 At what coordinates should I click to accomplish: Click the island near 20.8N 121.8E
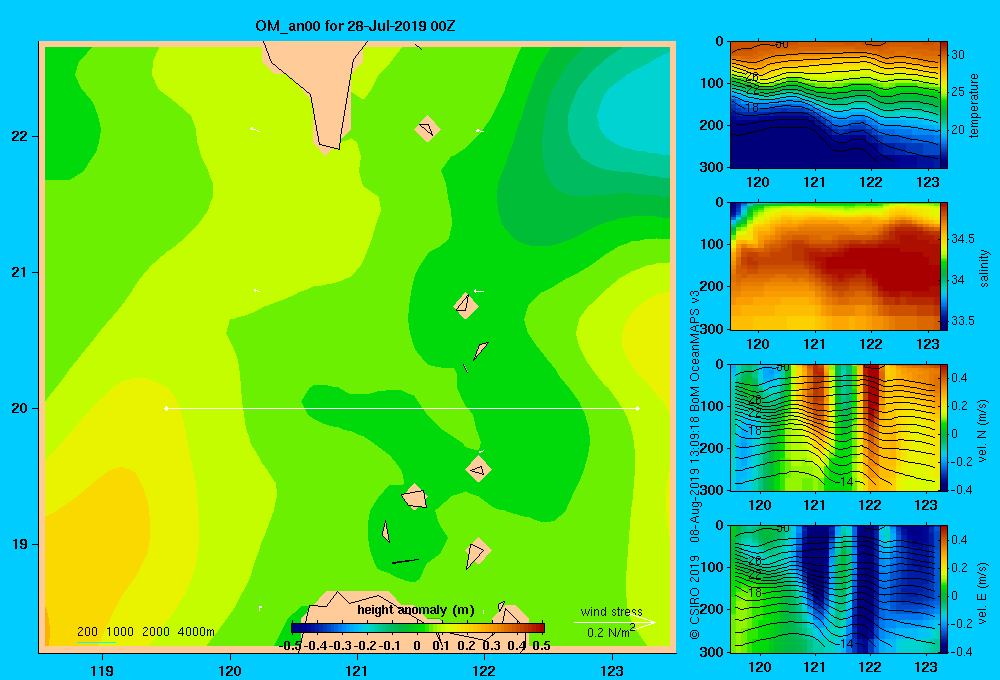[466, 305]
